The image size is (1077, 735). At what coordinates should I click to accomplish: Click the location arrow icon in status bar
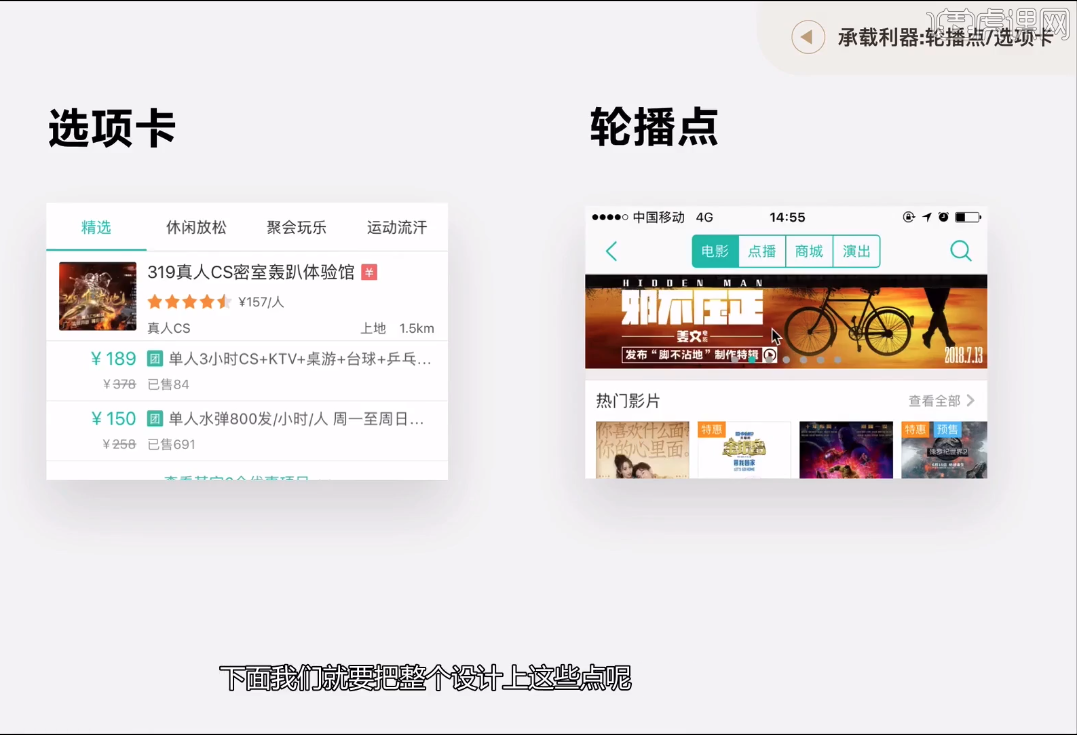[x=927, y=217]
